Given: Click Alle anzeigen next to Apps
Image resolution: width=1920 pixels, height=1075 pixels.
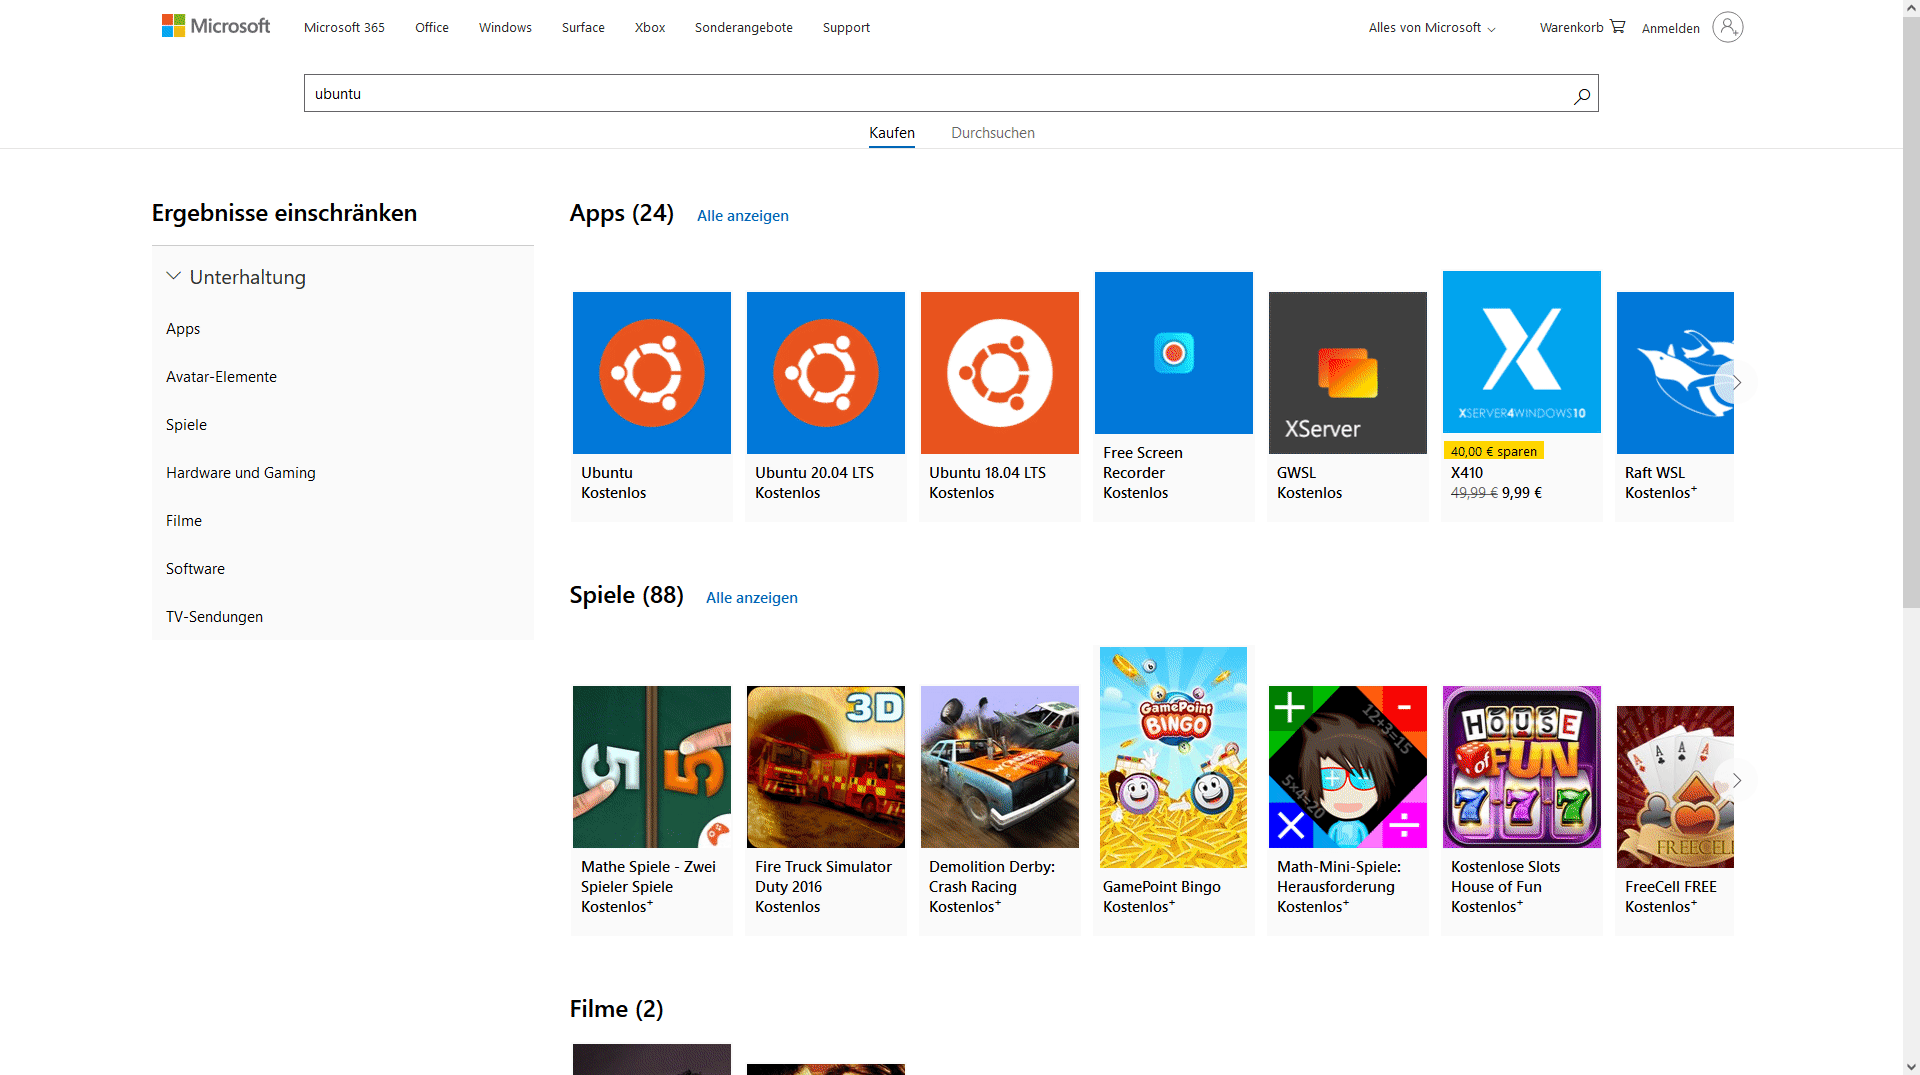Looking at the screenshot, I should (742, 216).
